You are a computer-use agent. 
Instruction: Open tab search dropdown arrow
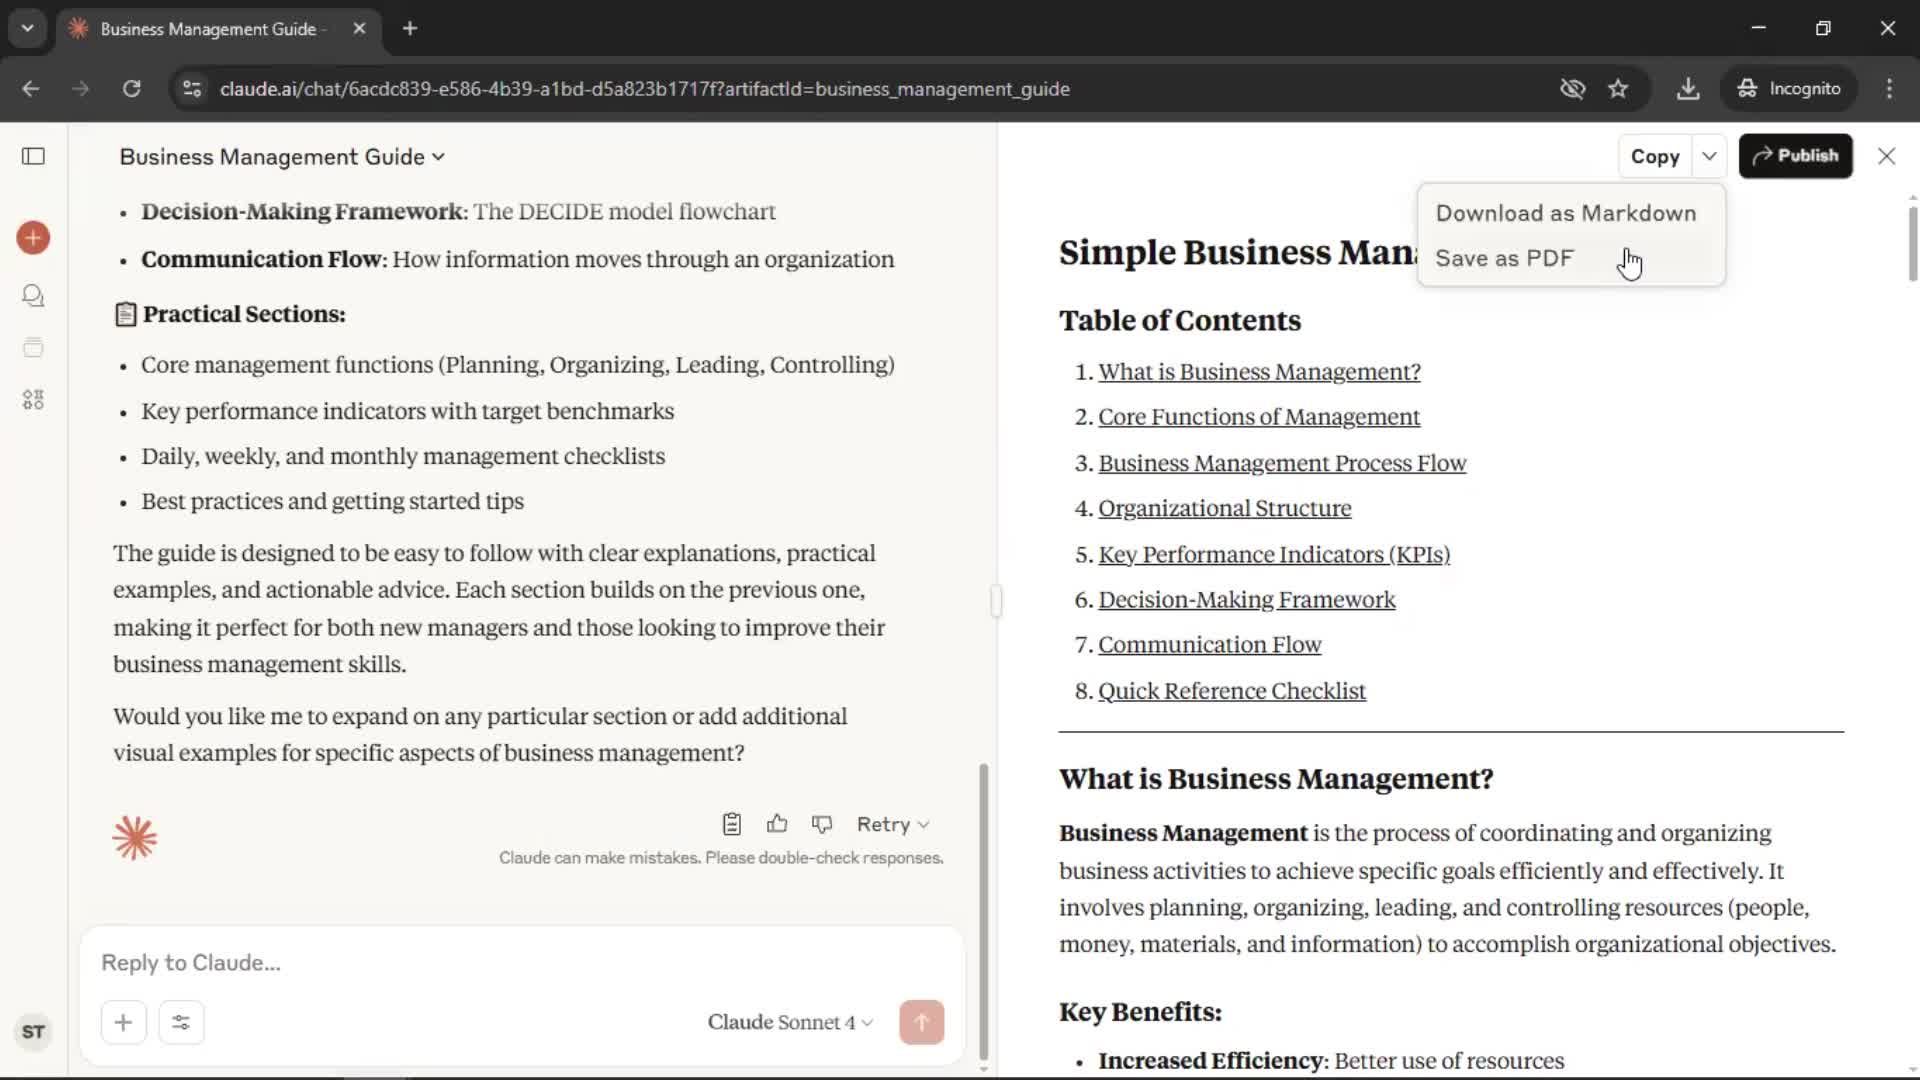[x=27, y=28]
